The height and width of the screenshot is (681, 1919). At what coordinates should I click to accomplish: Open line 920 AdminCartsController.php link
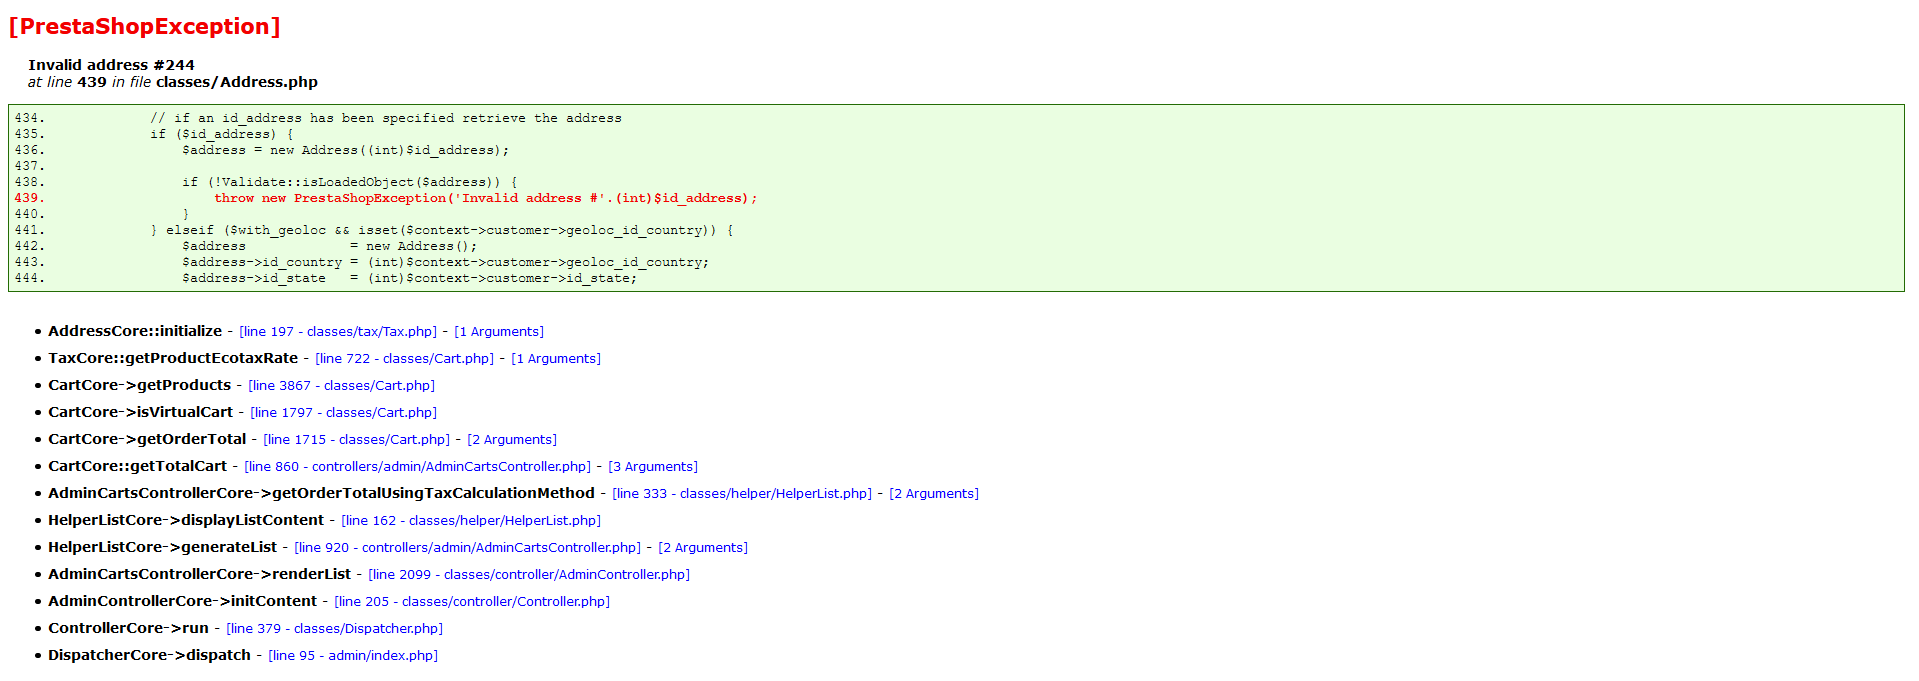468,548
